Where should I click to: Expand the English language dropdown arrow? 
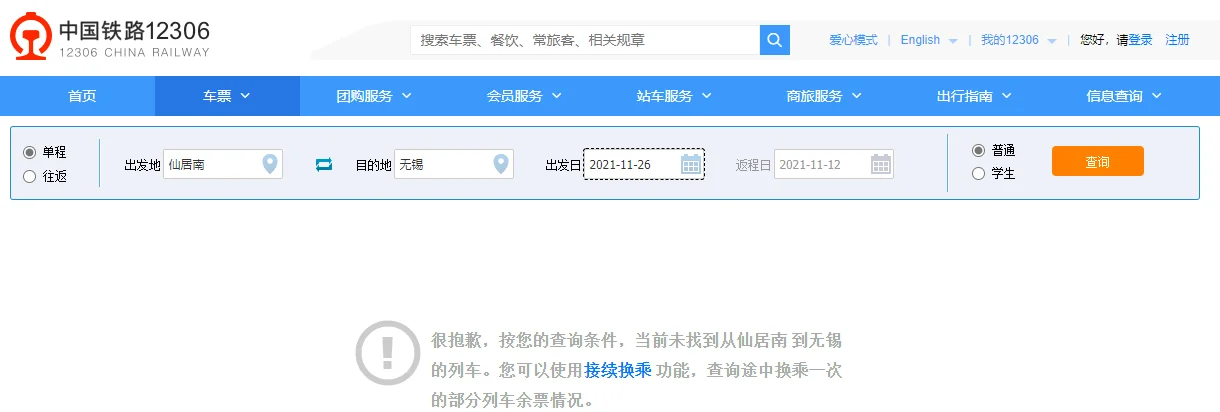(953, 41)
